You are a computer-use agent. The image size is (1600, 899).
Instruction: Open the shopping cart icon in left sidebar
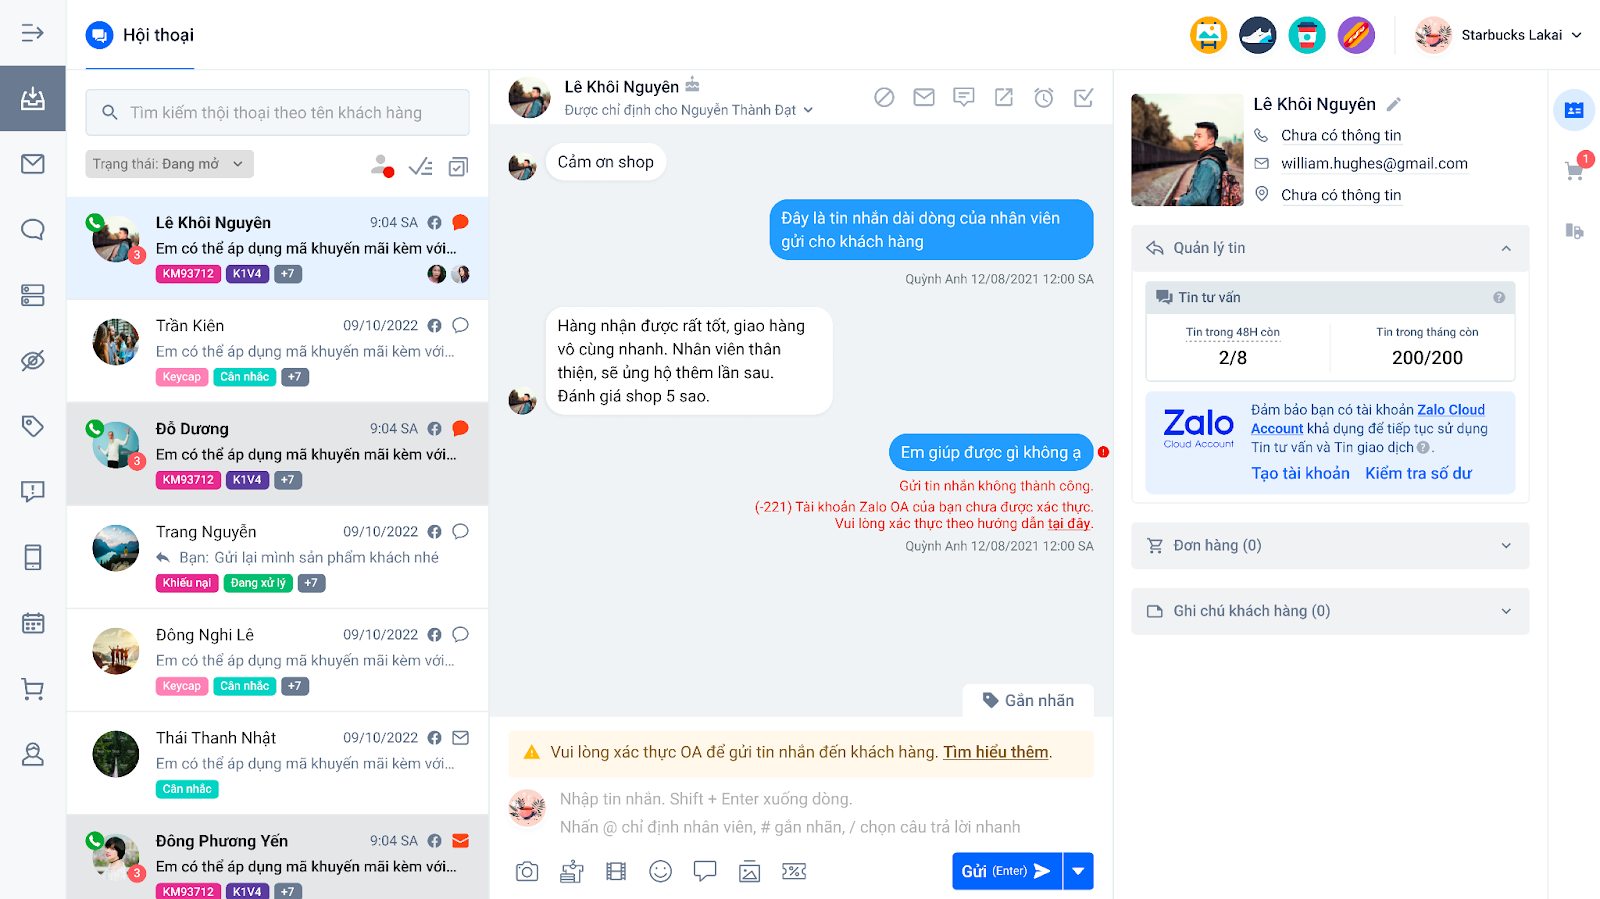coord(33,689)
